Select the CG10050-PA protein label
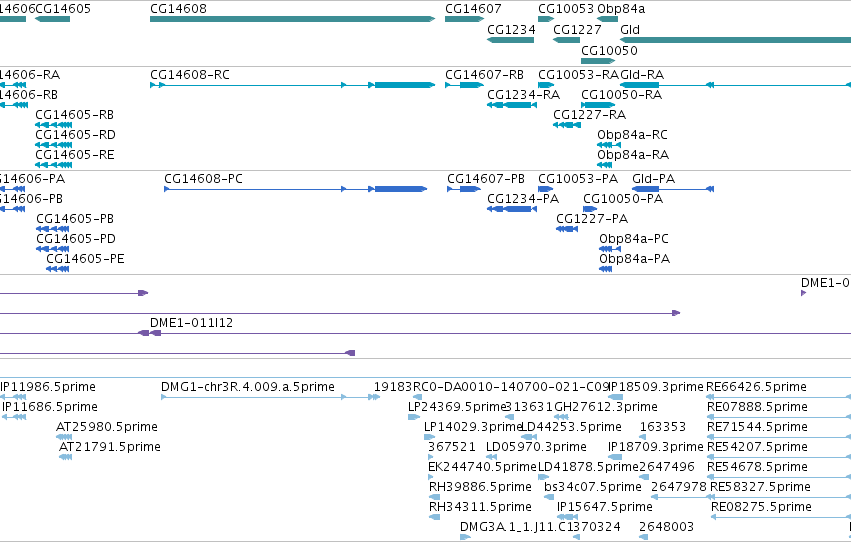851x542 pixels. (x=623, y=199)
